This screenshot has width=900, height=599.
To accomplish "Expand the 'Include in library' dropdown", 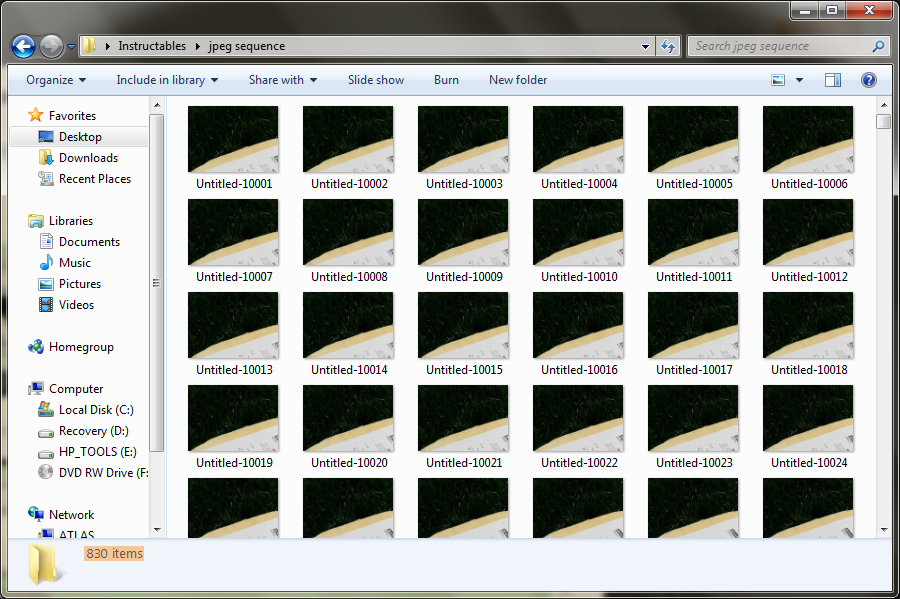I will point(166,79).
